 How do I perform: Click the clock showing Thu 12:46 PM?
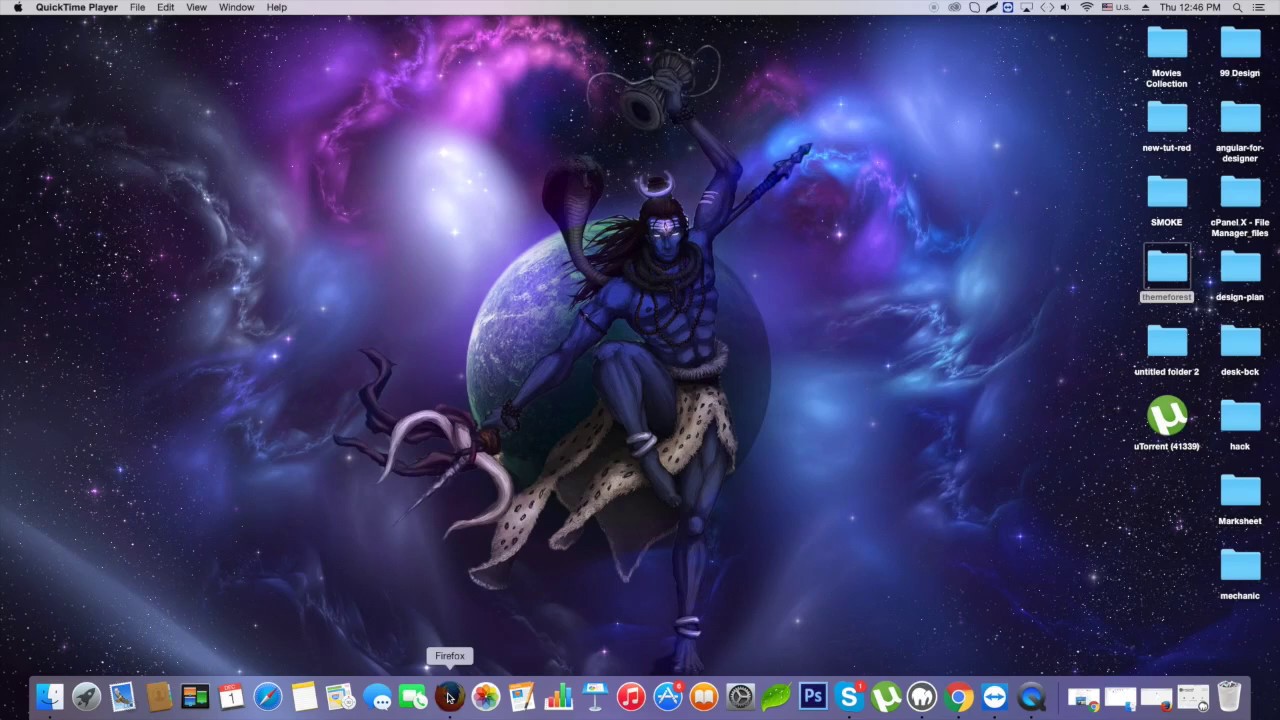pyautogui.click(x=1190, y=7)
